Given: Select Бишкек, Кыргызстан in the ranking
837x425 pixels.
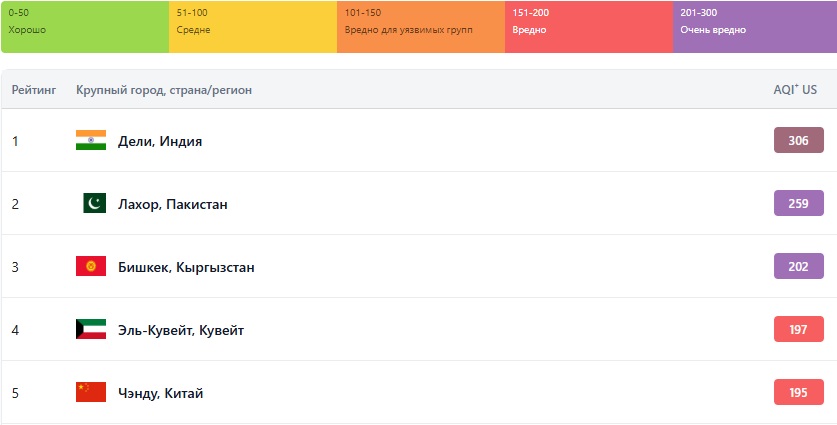Looking at the screenshot, I should (x=186, y=267).
